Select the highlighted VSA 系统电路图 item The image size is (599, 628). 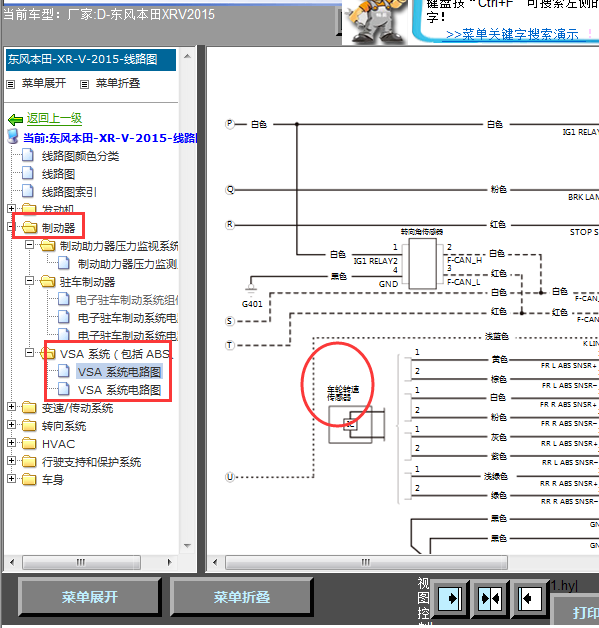click(119, 372)
